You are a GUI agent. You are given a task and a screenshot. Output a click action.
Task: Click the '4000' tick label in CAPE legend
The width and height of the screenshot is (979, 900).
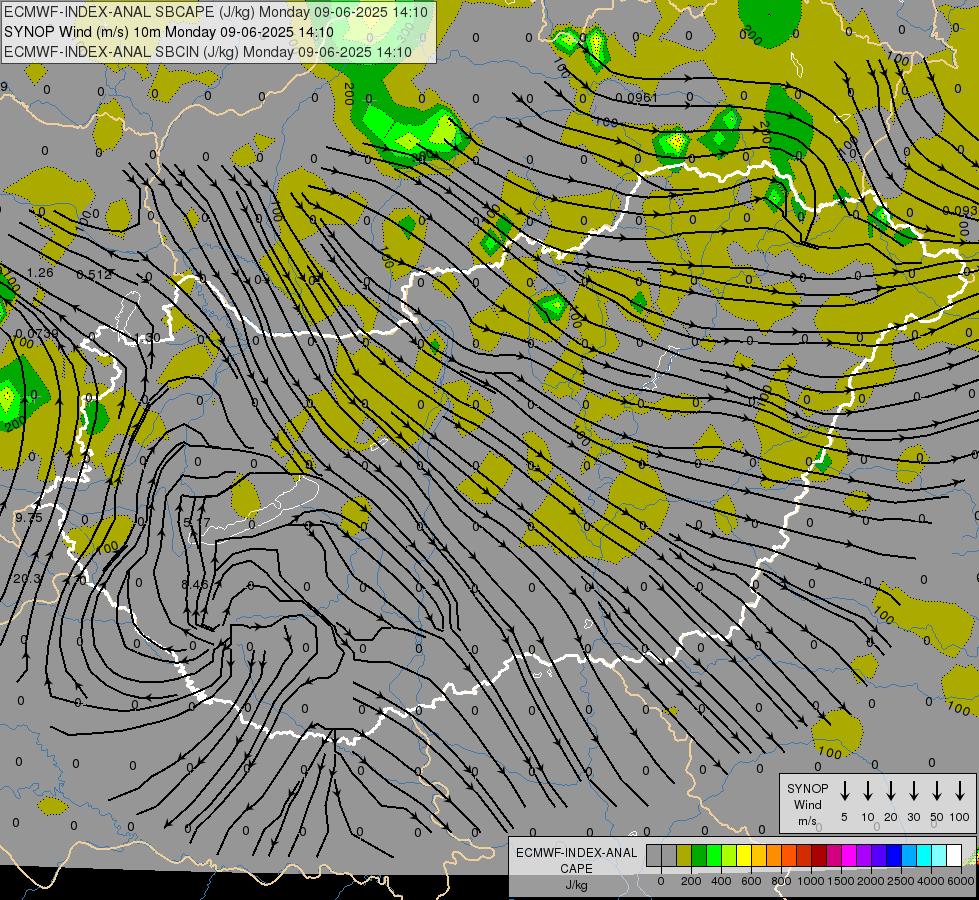tap(931, 881)
